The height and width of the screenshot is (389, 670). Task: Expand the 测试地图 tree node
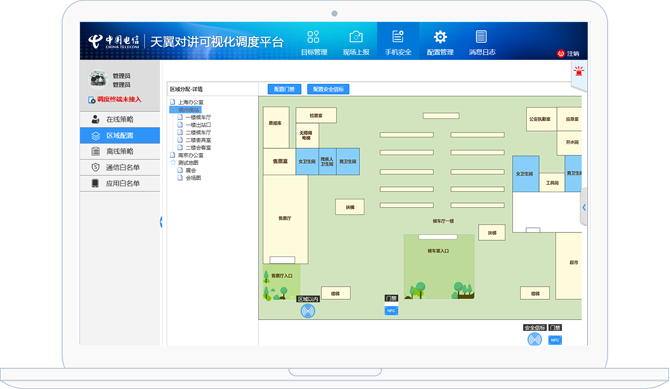[188, 162]
